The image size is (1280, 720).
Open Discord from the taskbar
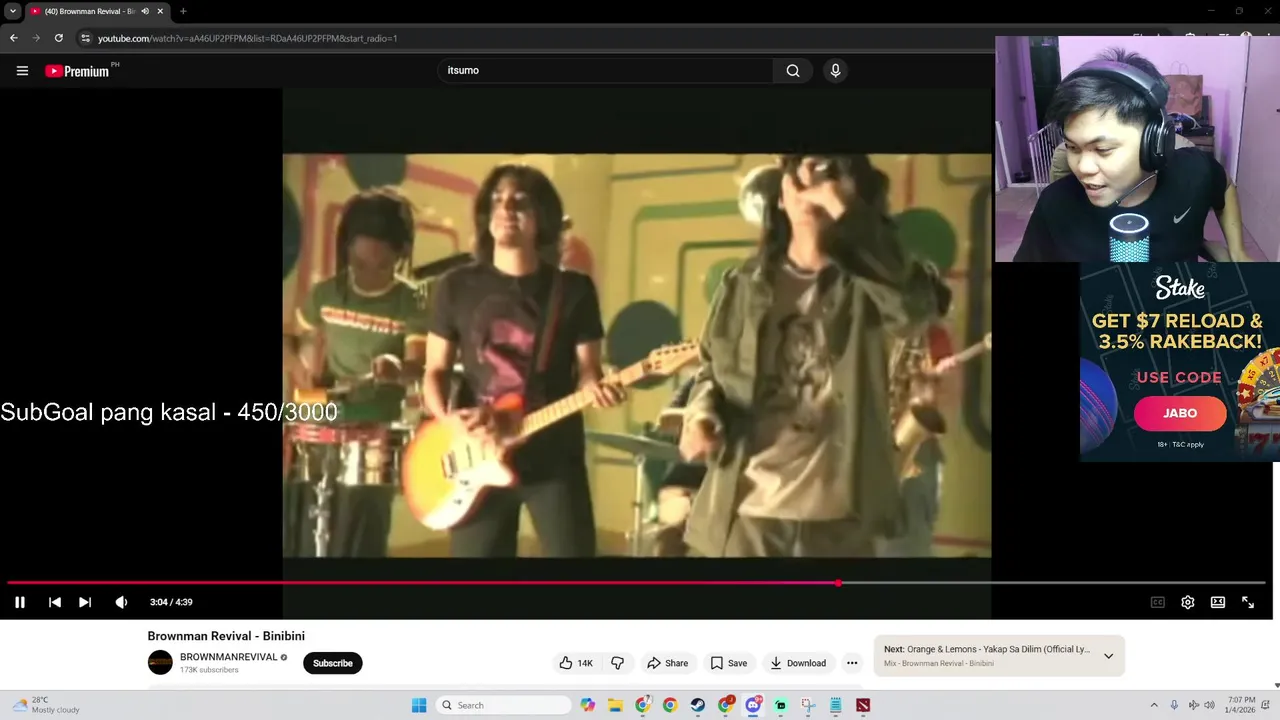(753, 705)
